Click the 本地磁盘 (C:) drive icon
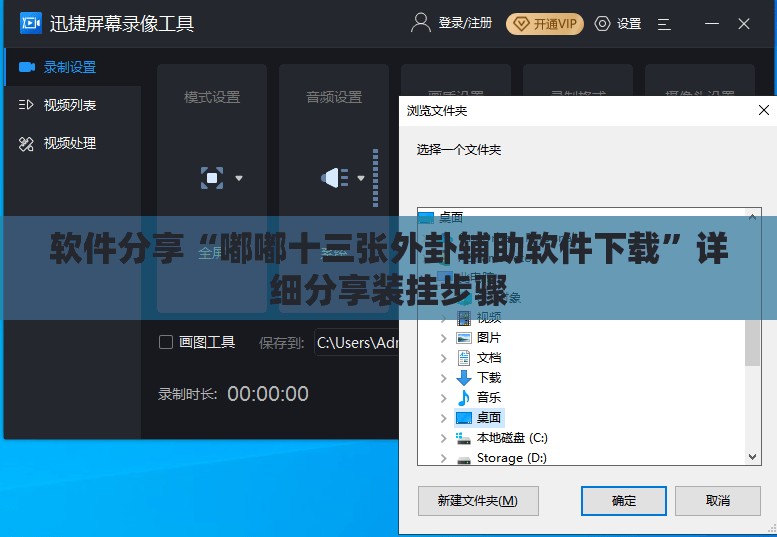Viewport: 777px width, 537px height. tap(463, 438)
